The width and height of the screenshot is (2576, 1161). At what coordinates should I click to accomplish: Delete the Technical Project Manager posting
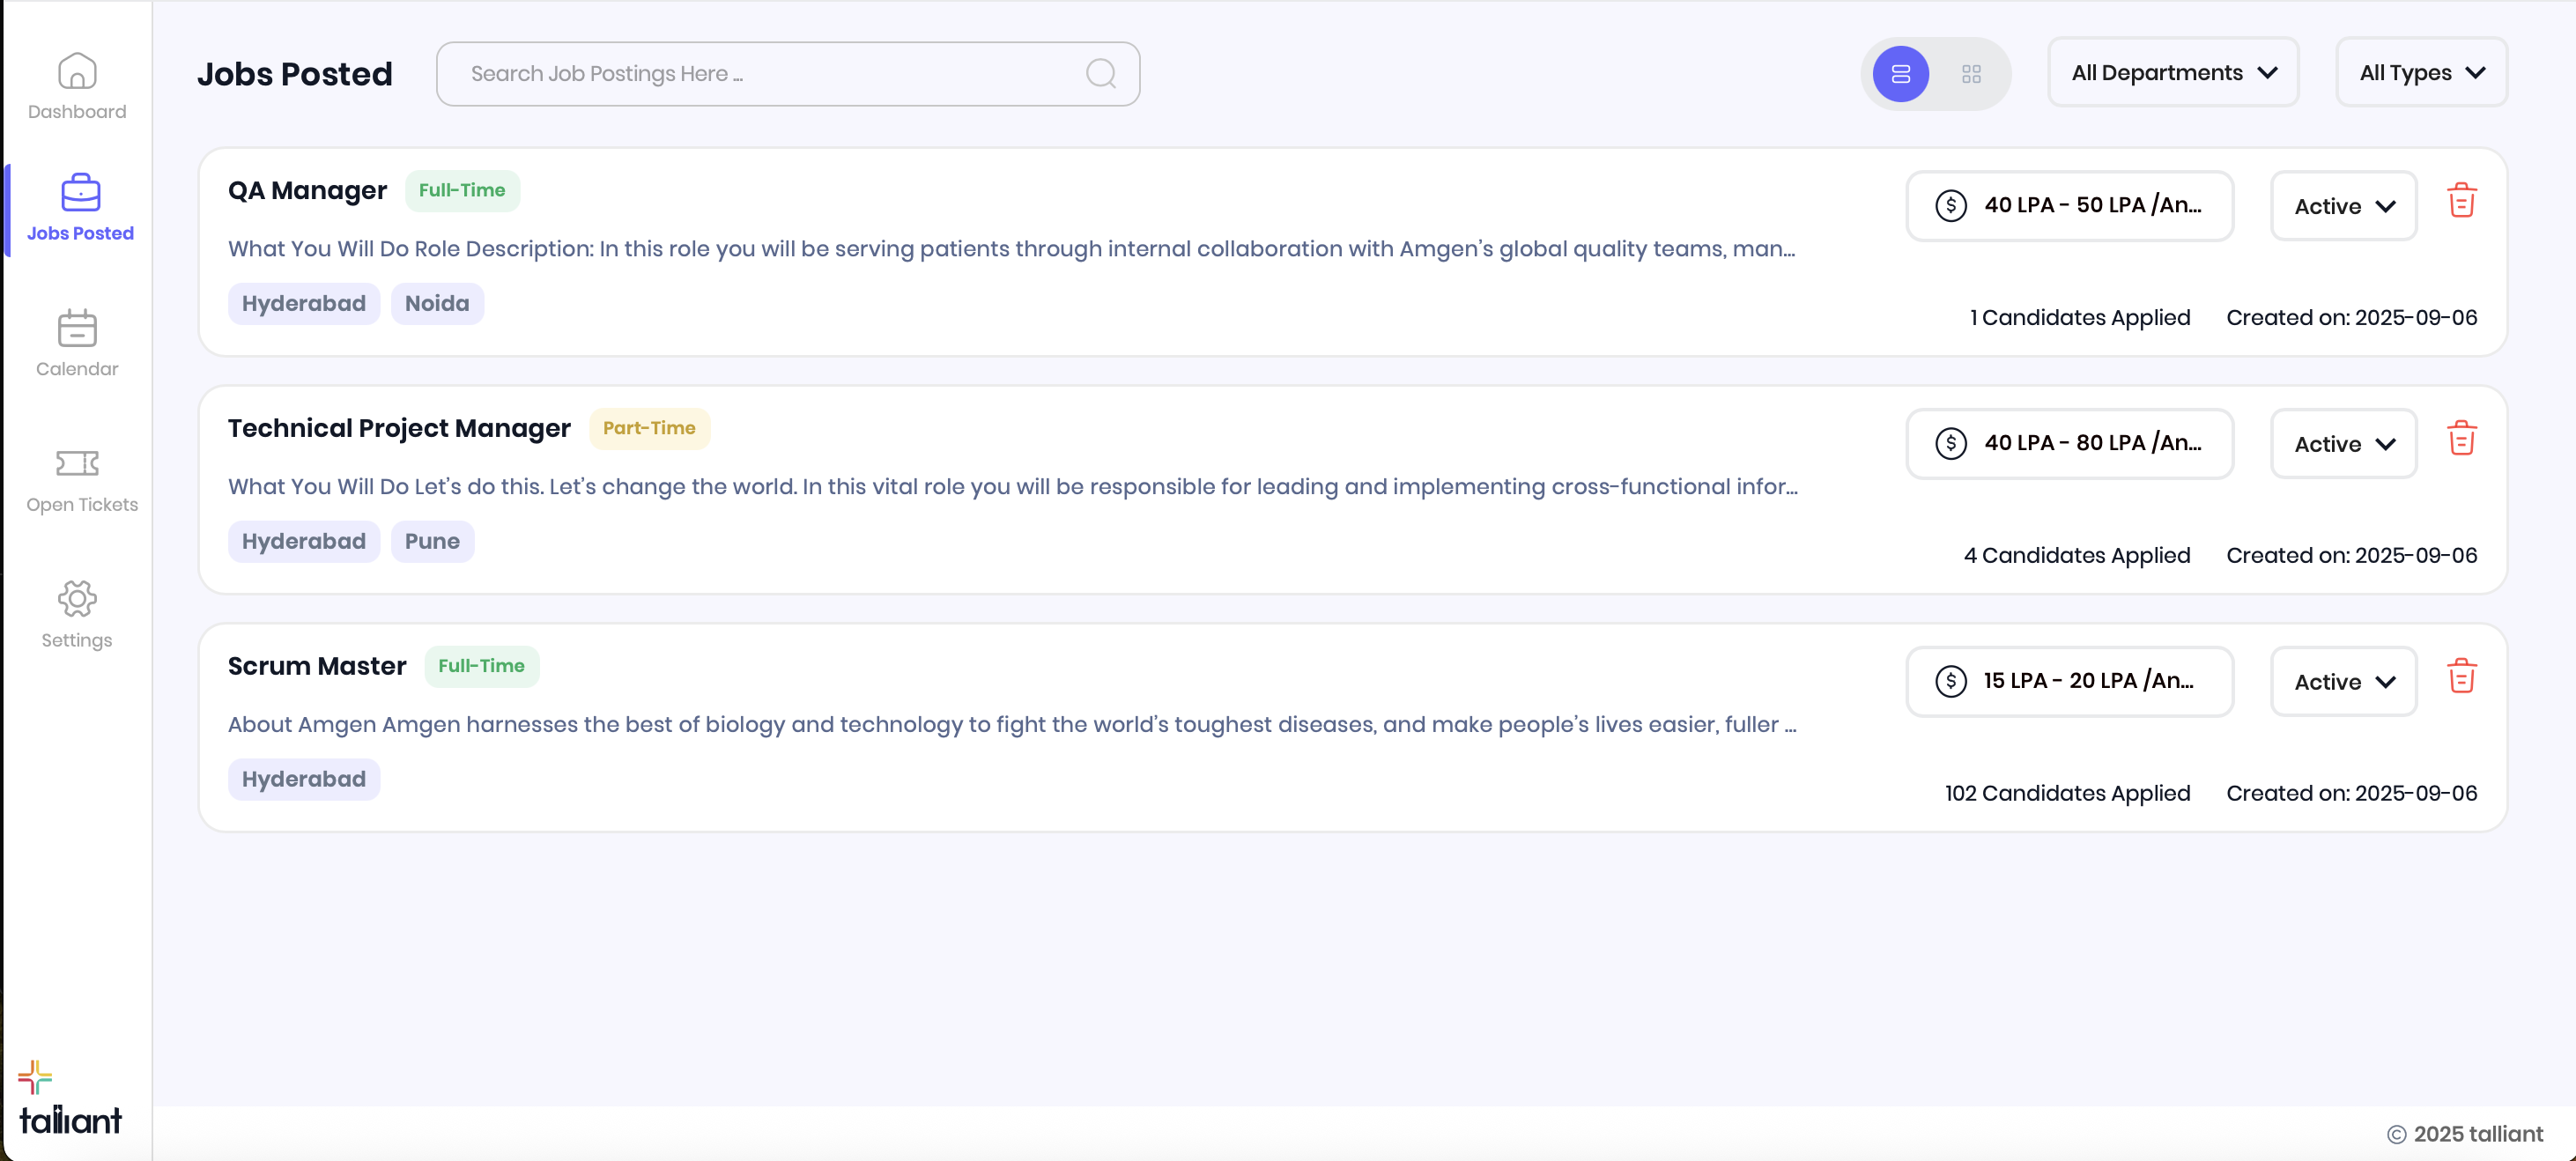pos(2461,439)
